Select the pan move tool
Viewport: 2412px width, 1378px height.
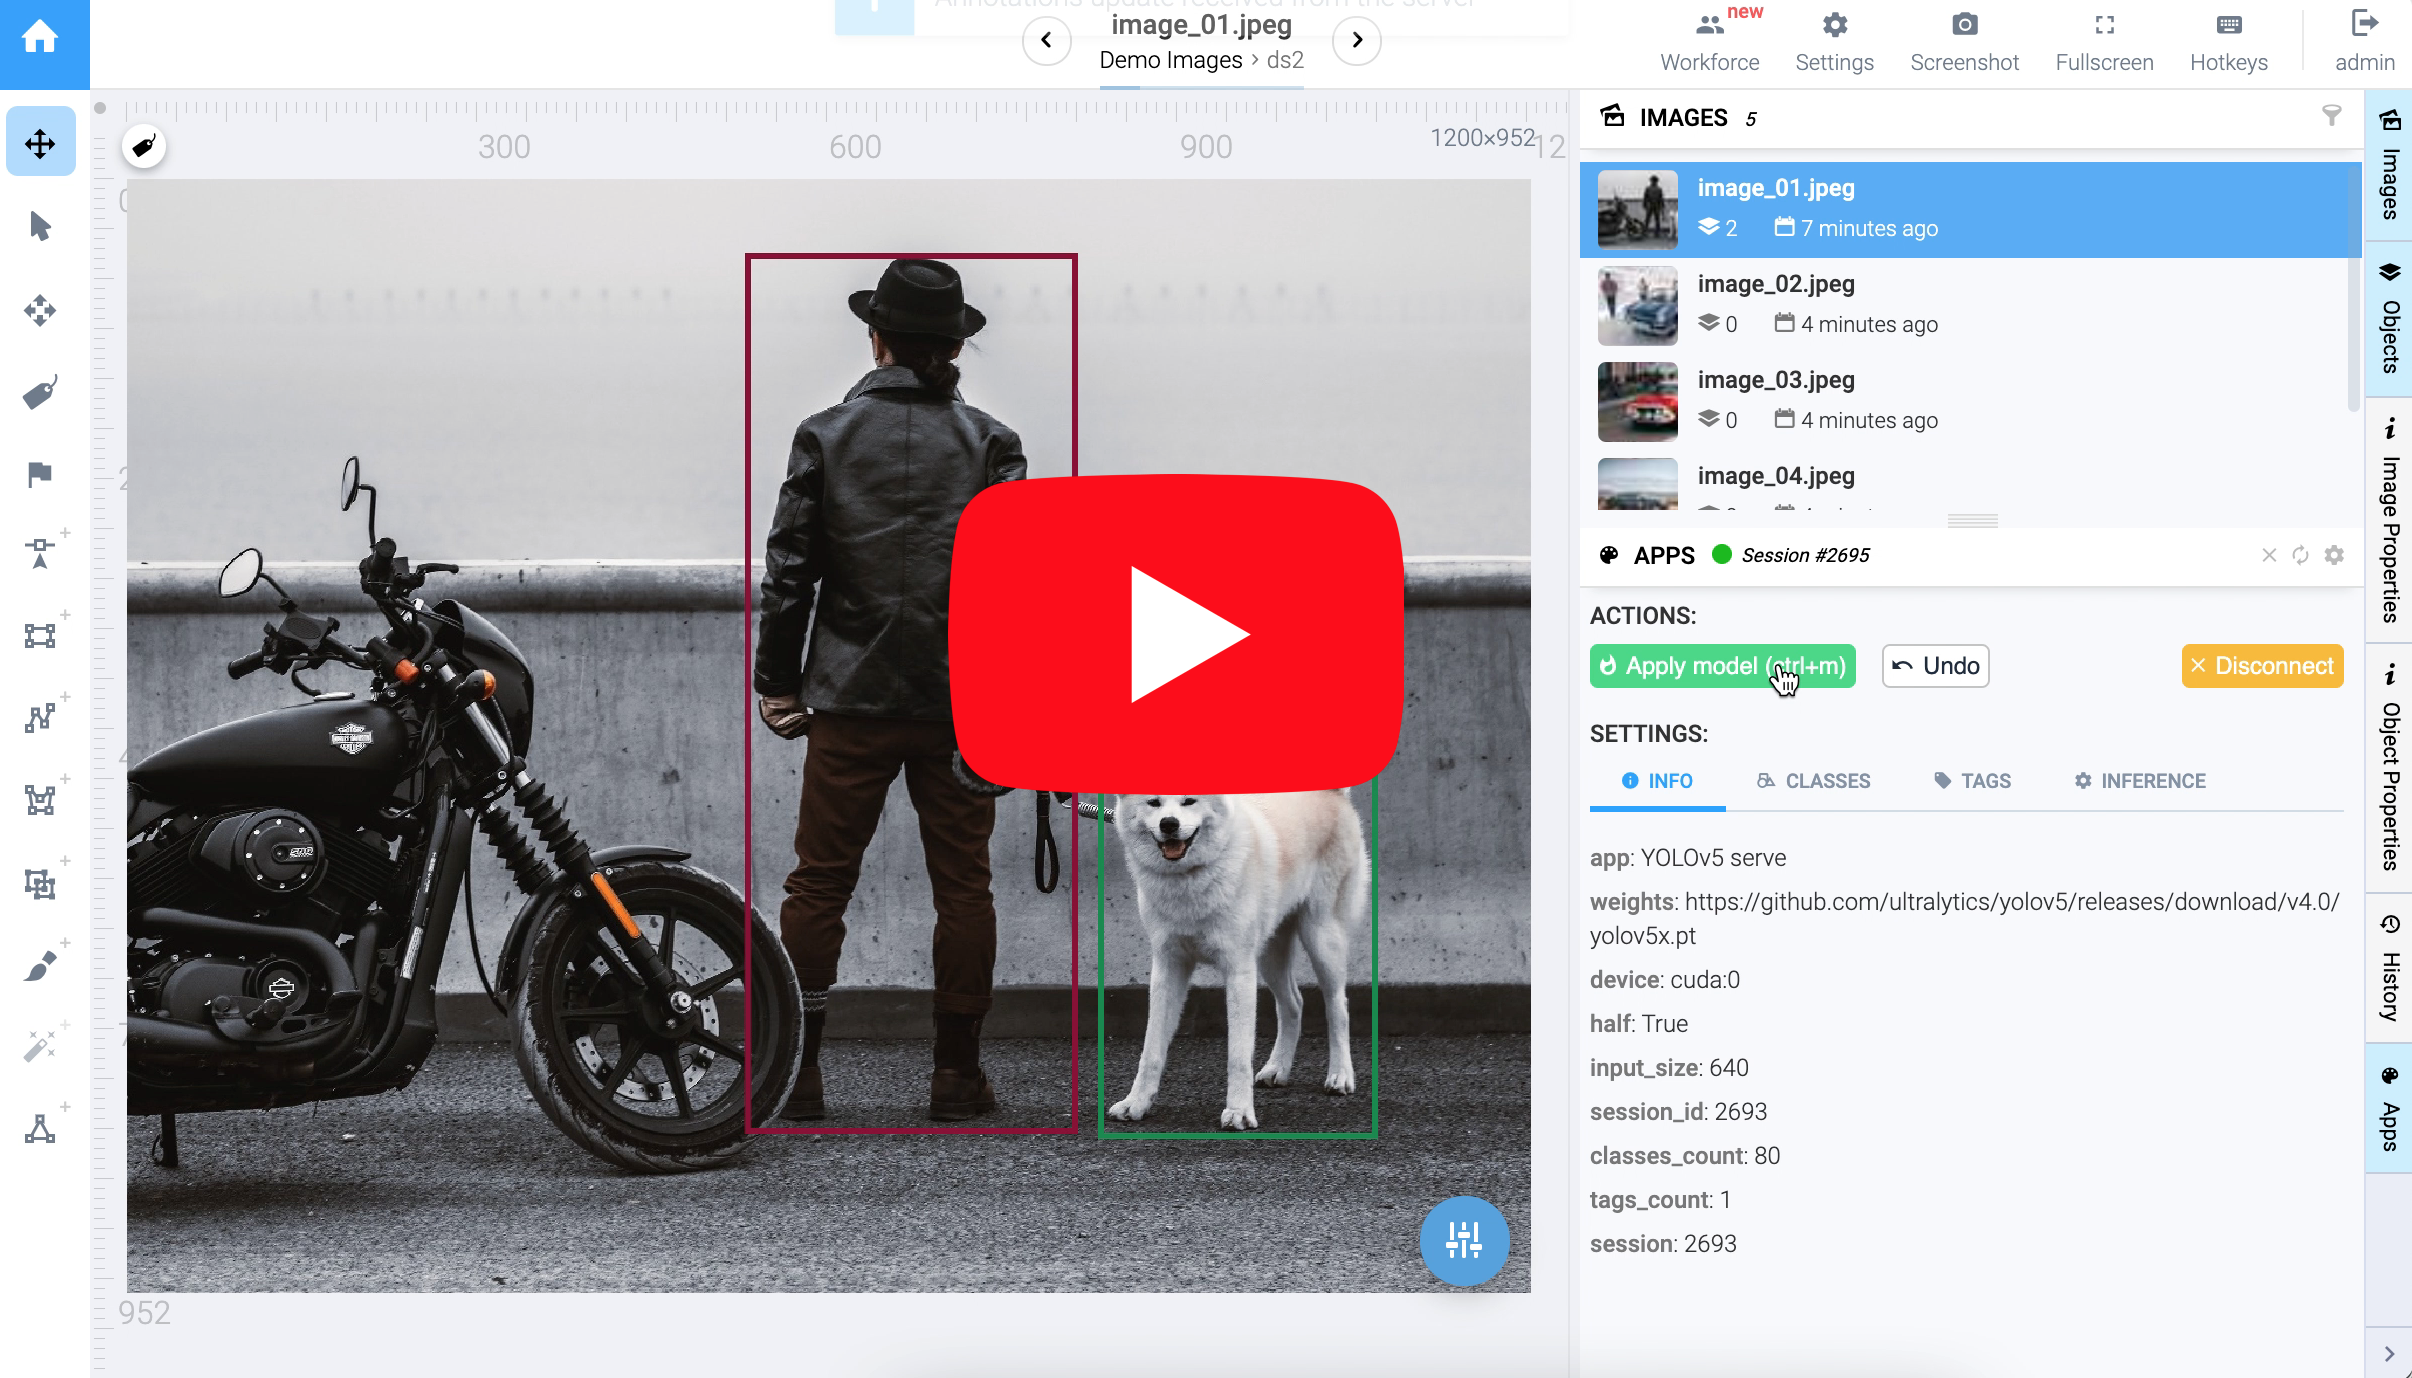point(40,143)
